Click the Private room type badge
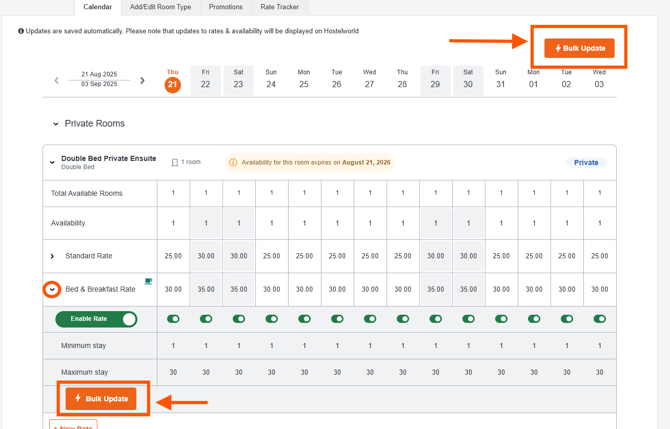This screenshot has width=670, height=429. (x=586, y=162)
